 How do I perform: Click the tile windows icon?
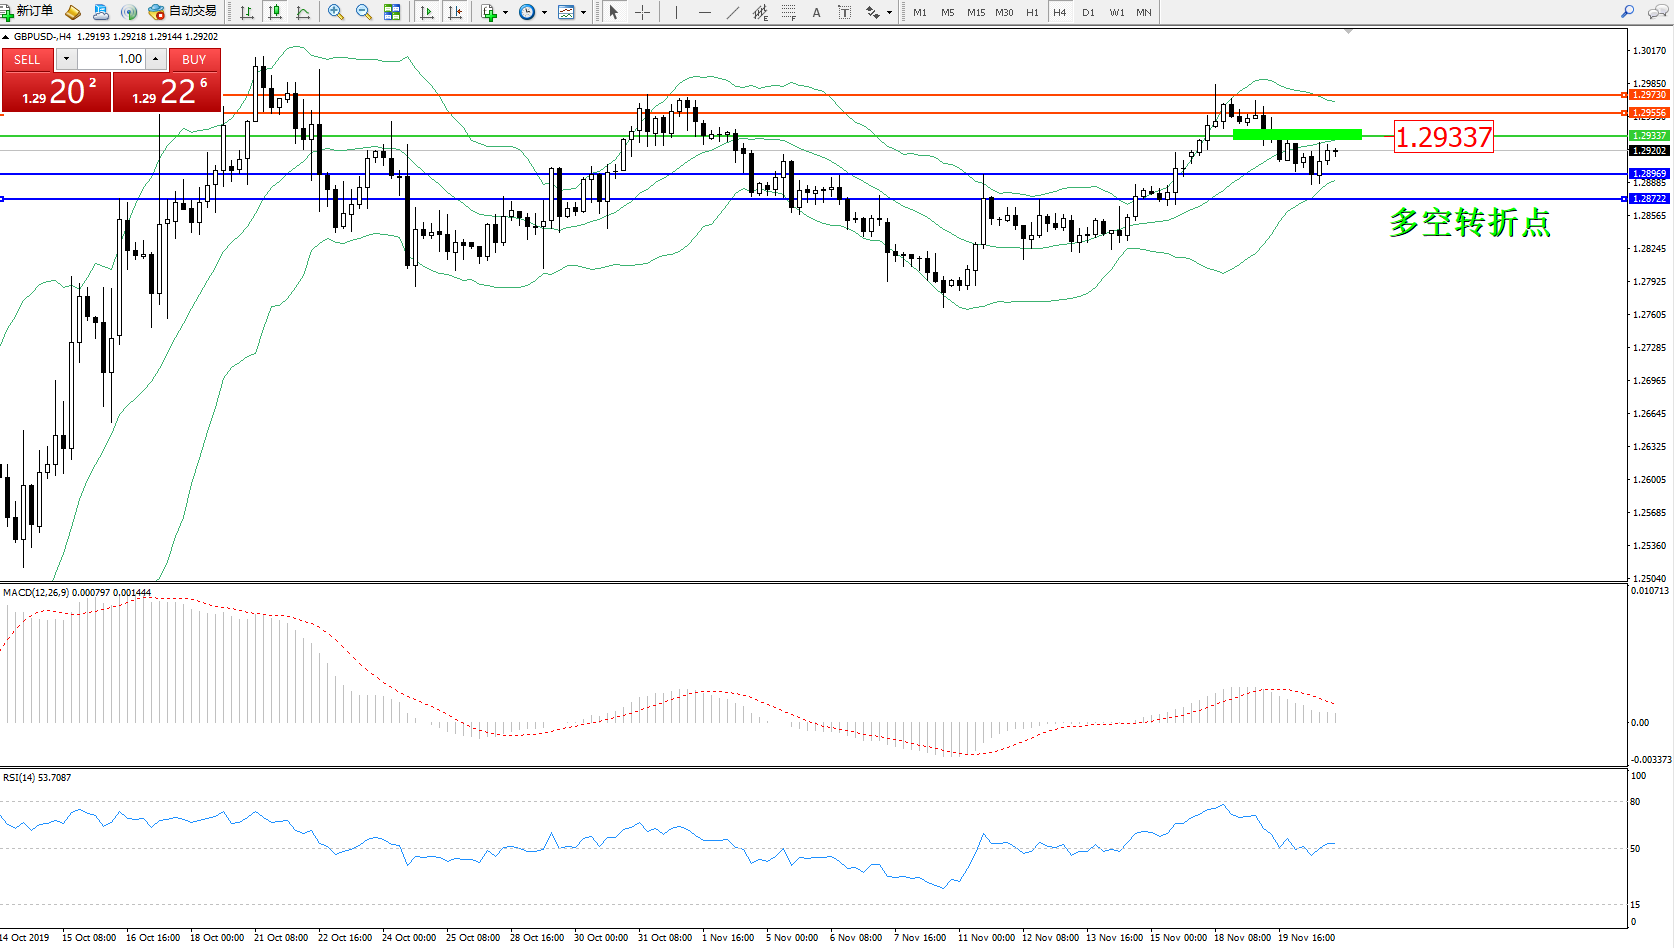392,12
